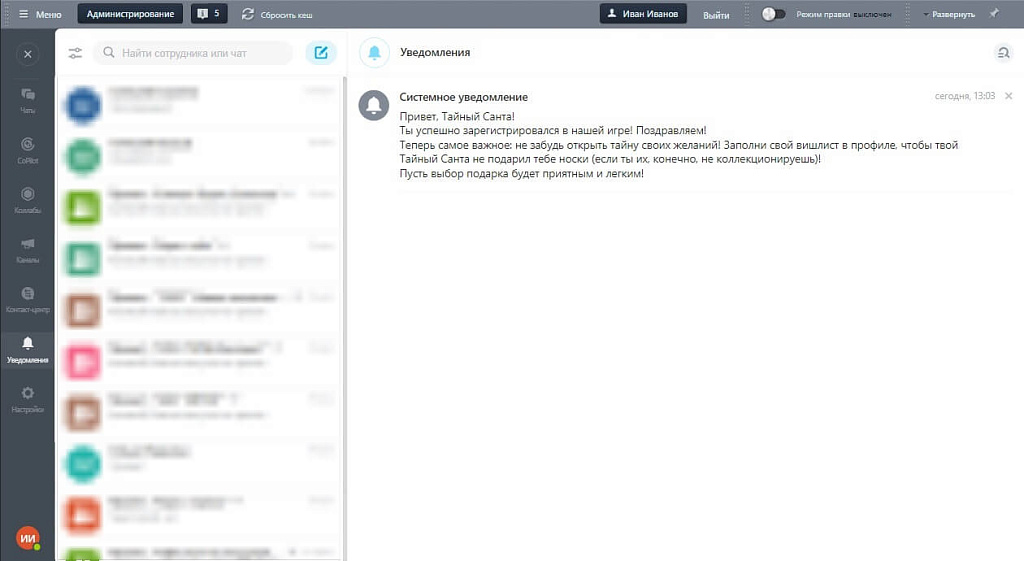Screen dimensions: 1024x561
Task: Click the search field Найти сотрудника или чат
Action: pos(195,53)
